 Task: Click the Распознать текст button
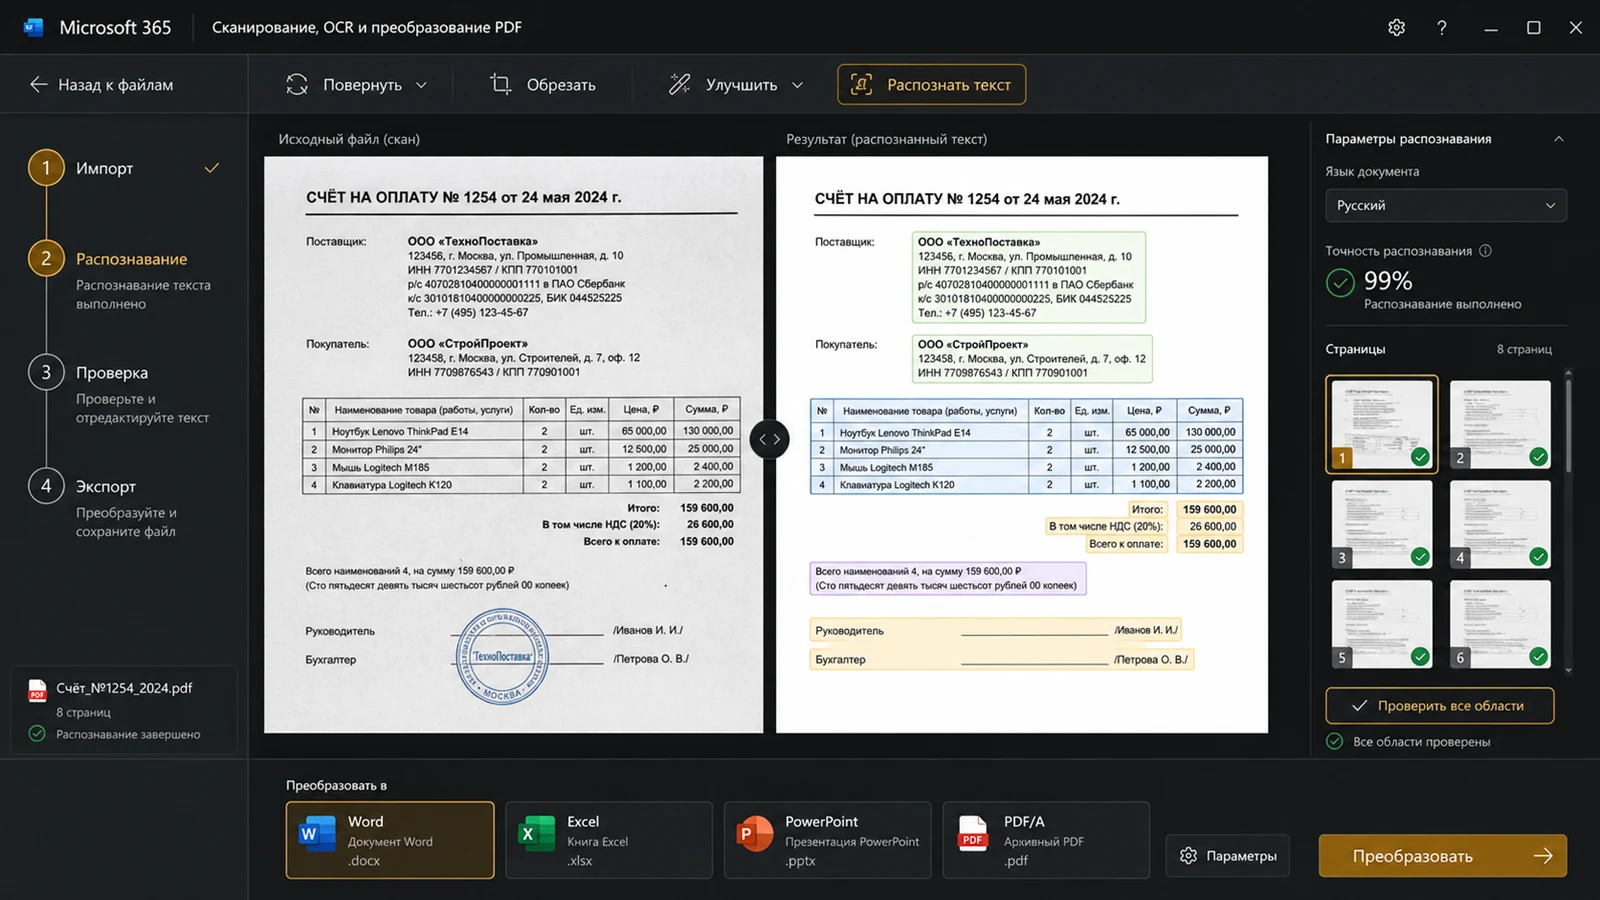pos(931,84)
